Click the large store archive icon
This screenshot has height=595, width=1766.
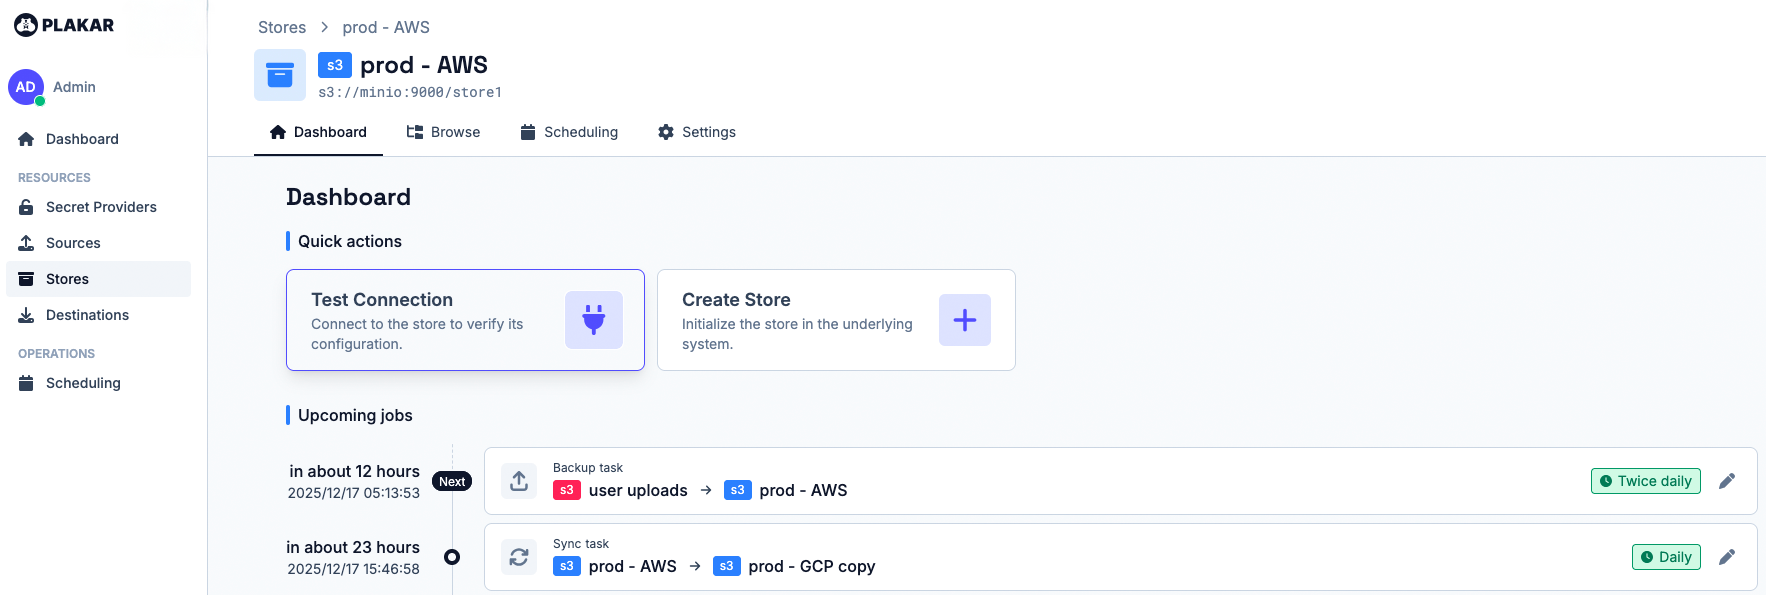pyautogui.click(x=280, y=75)
